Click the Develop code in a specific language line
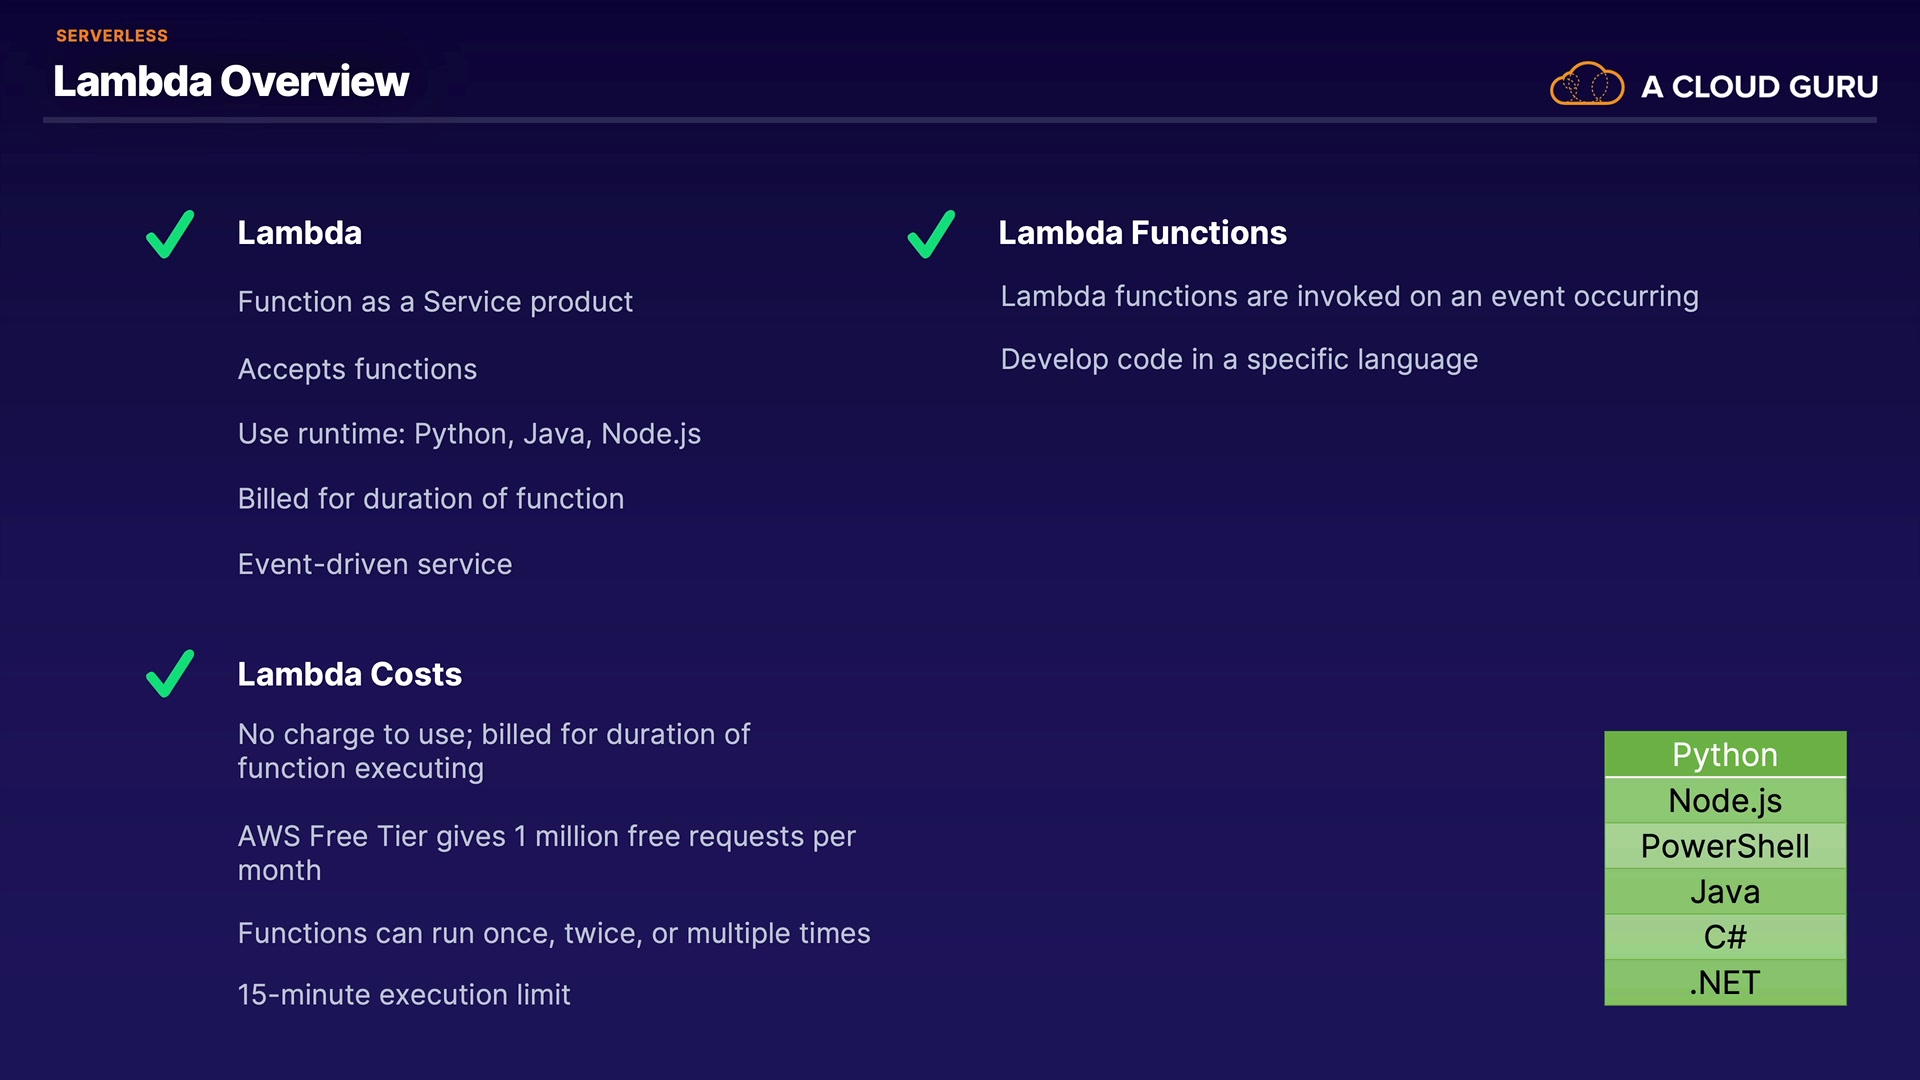Viewport: 1920px width, 1080px height. (x=1239, y=360)
